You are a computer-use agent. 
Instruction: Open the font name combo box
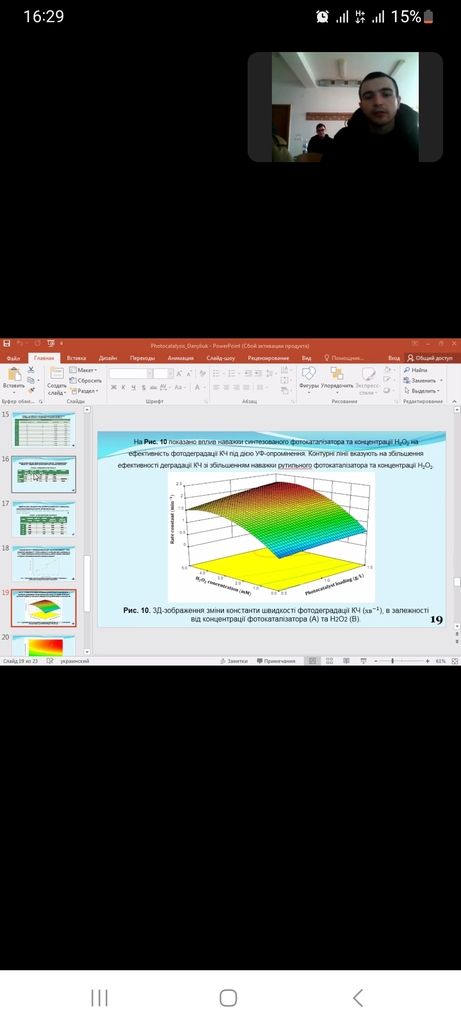[x=131, y=374]
